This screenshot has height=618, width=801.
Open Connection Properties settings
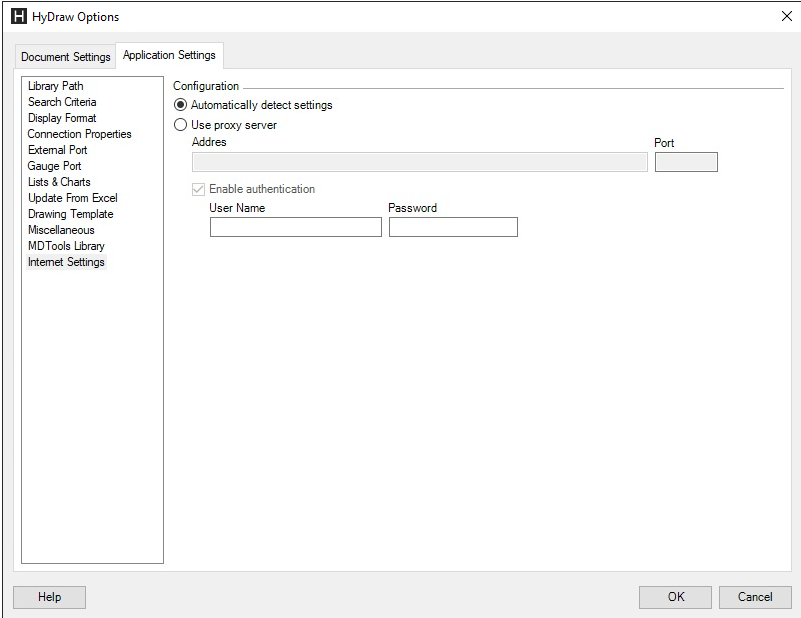point(79,134)
